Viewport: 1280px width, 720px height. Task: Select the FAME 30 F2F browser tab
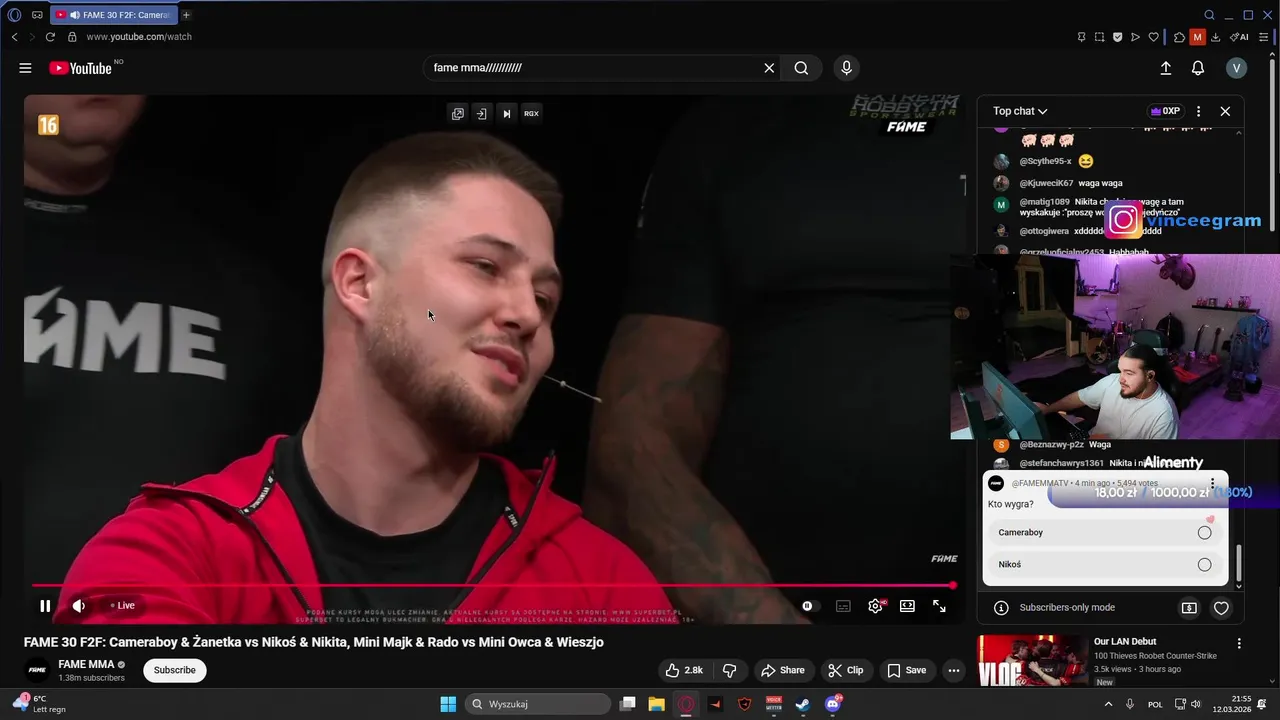[113, 15]
